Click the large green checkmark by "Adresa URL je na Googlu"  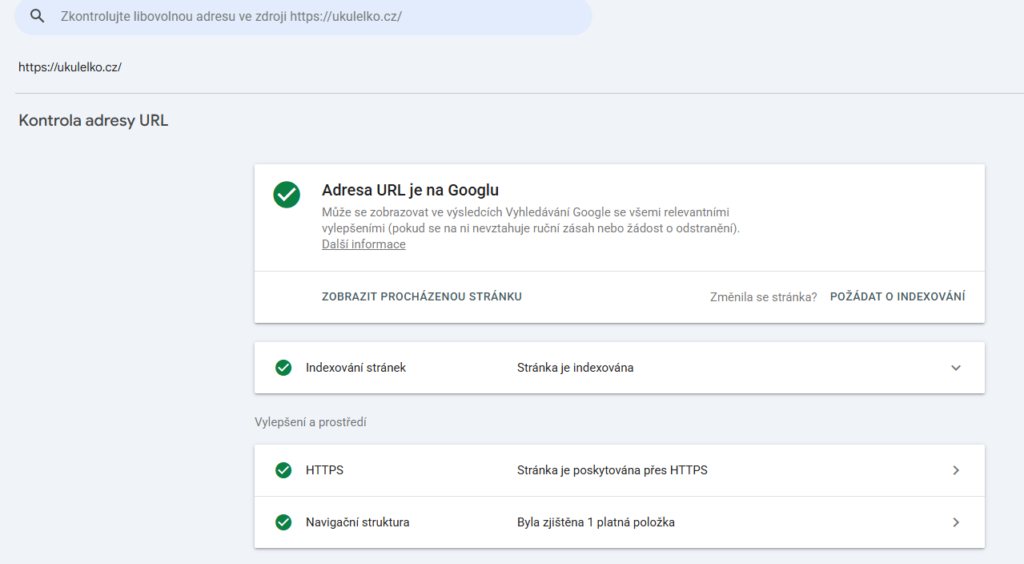[287, 195]
